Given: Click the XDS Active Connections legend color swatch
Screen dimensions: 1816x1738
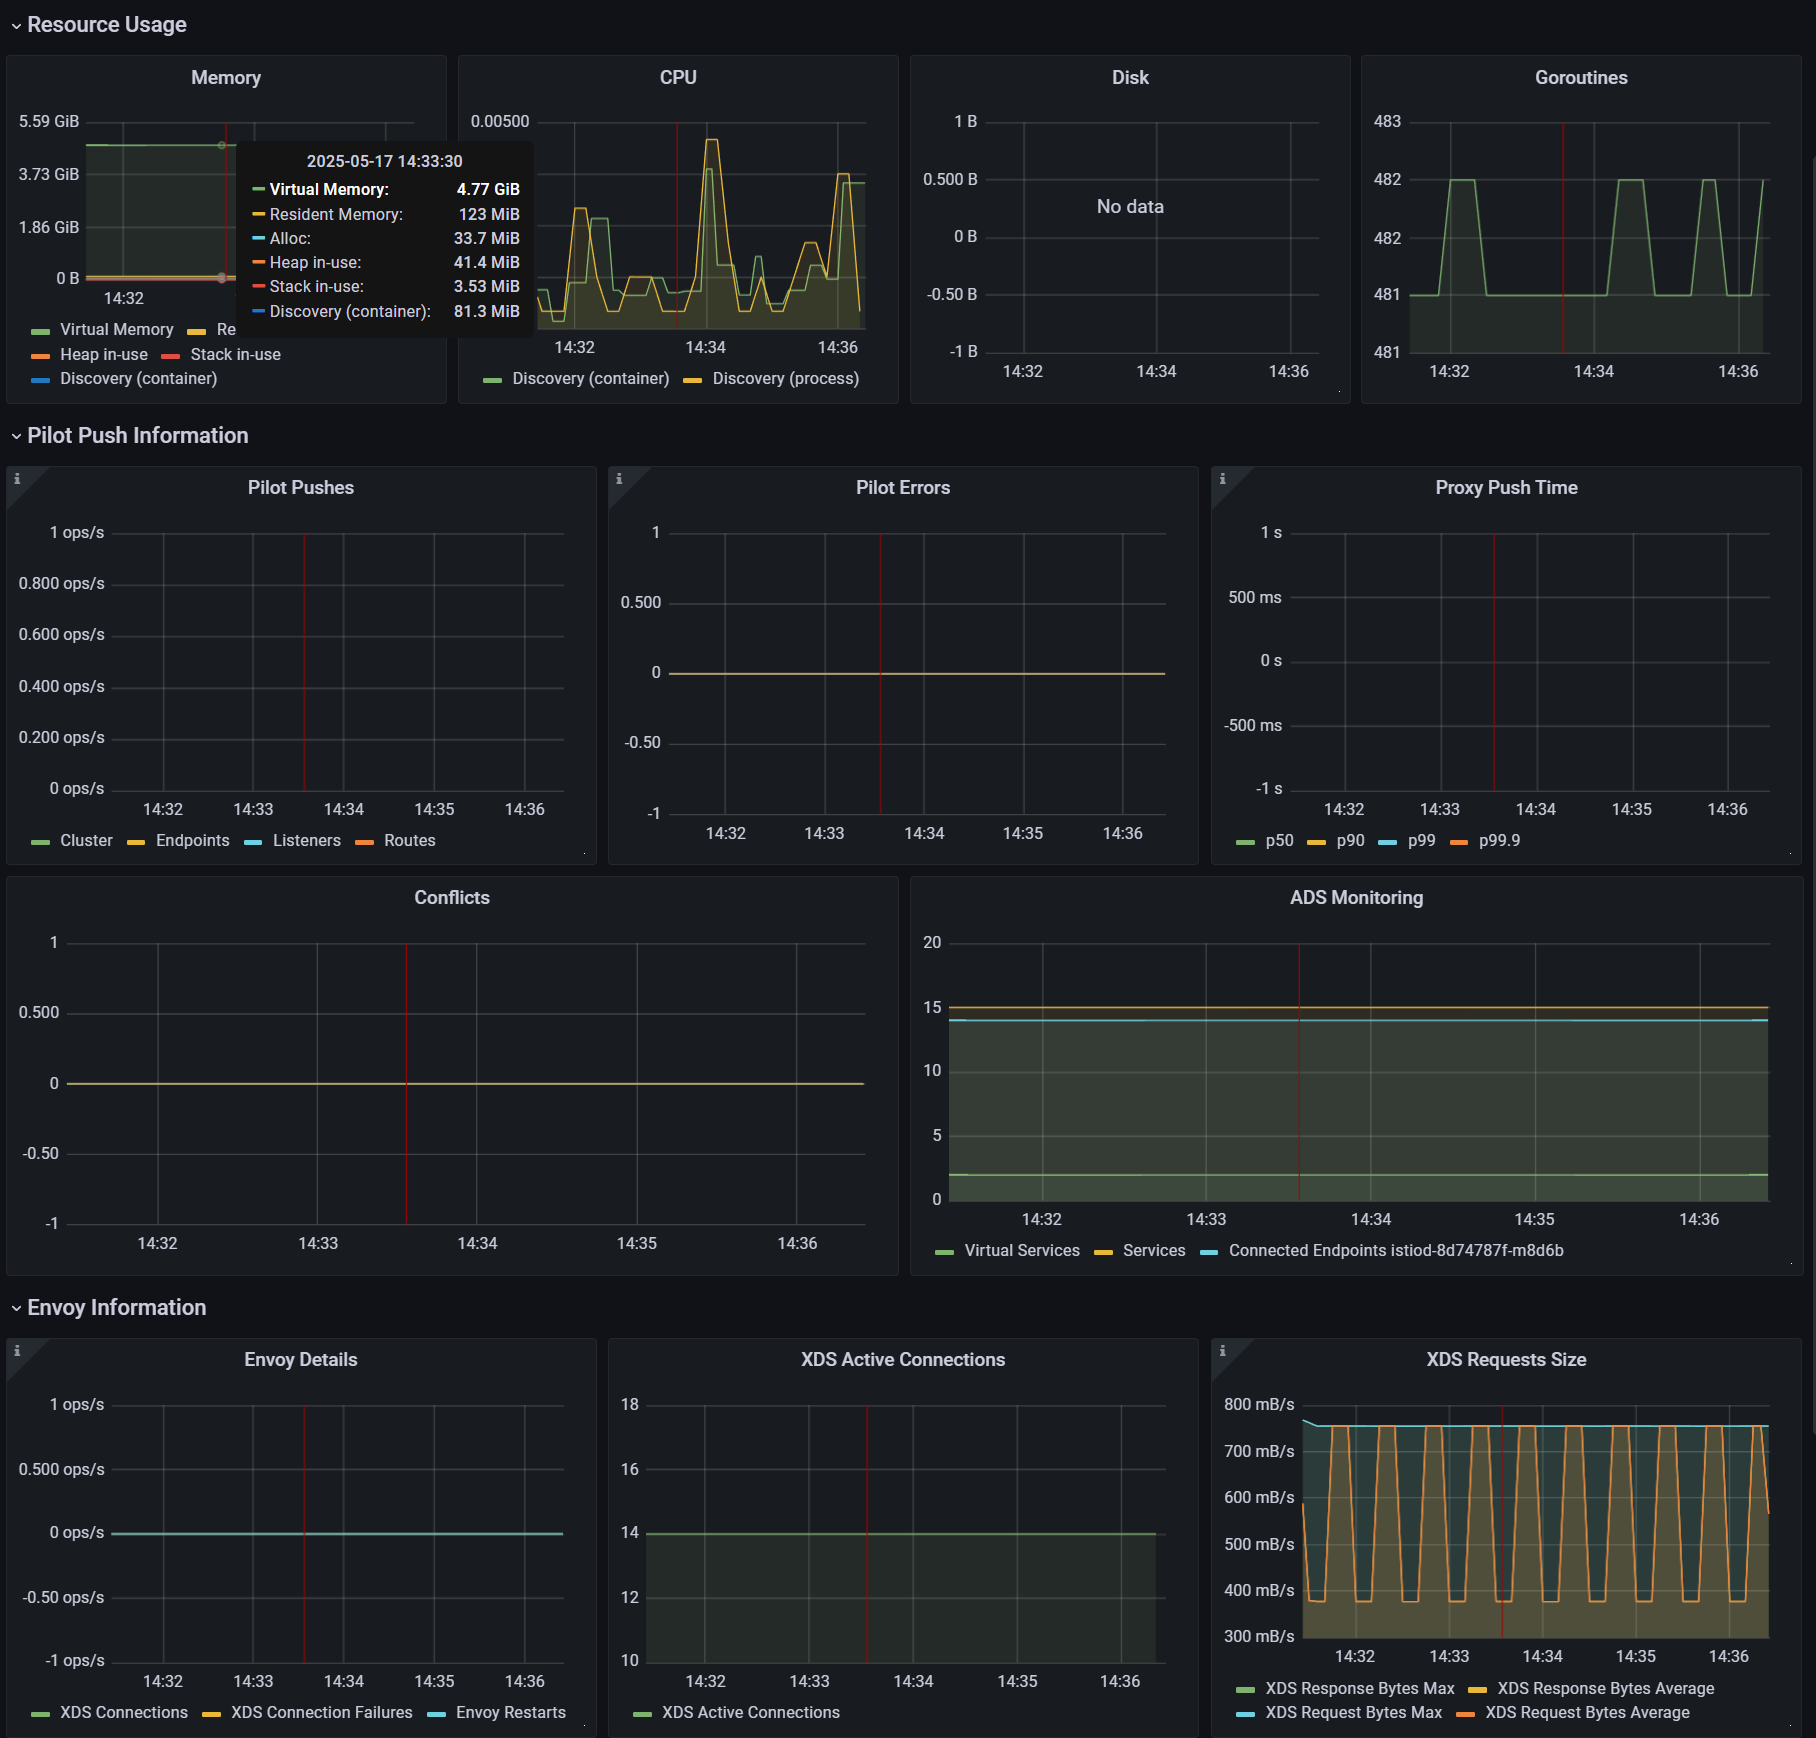Looking at the screenshot, I should pos(642,1714).
